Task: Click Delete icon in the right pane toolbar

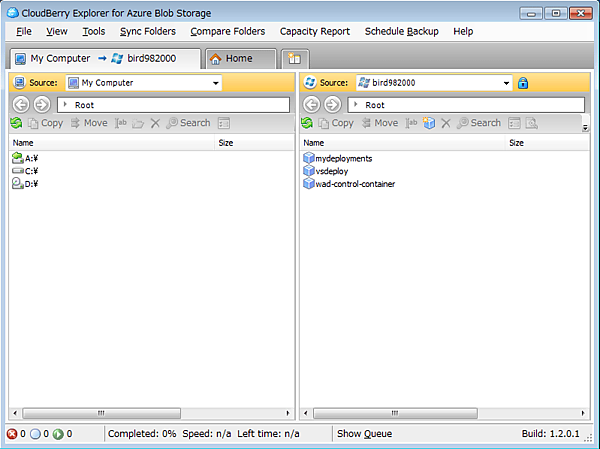Action: (x=445, y=123)
